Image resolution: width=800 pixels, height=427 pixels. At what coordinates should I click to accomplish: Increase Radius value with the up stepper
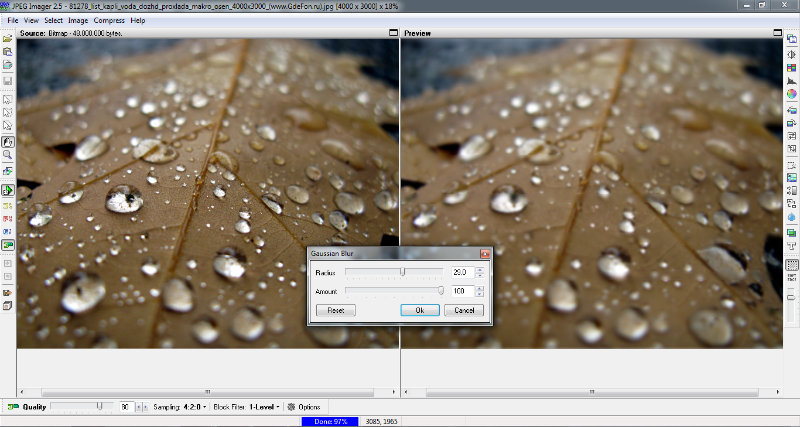click(480, 269)
